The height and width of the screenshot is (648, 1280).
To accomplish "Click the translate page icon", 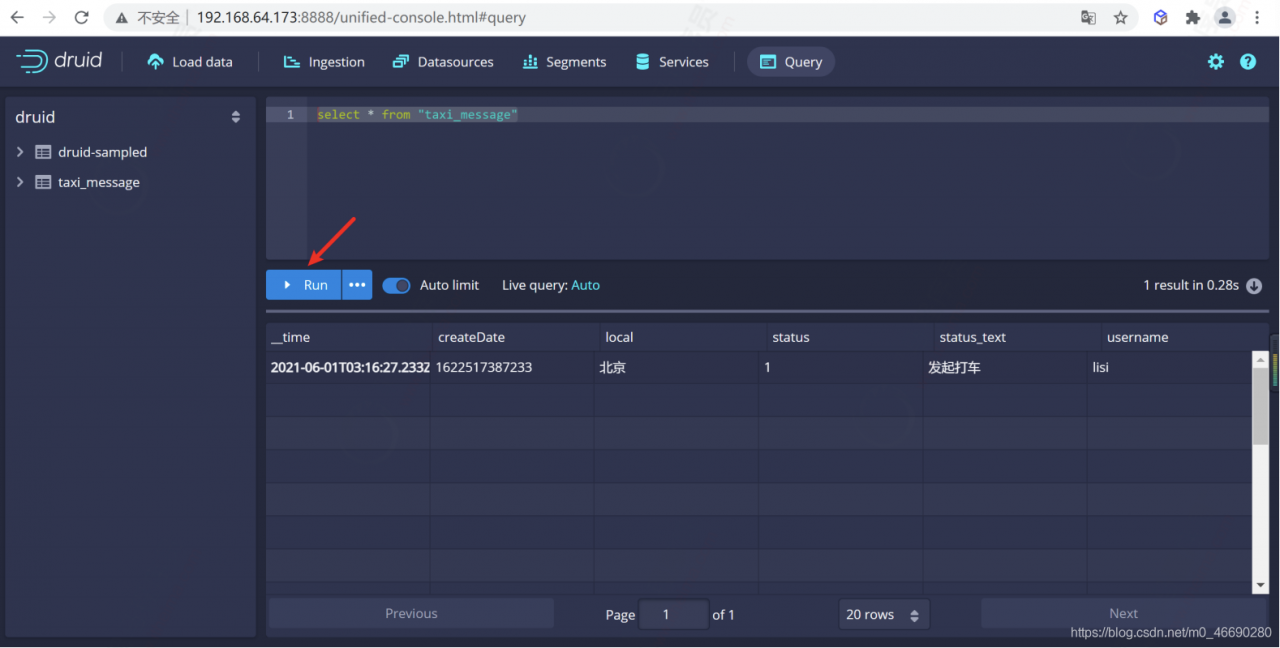I will pyautogui.click(x=1088, y=17).
